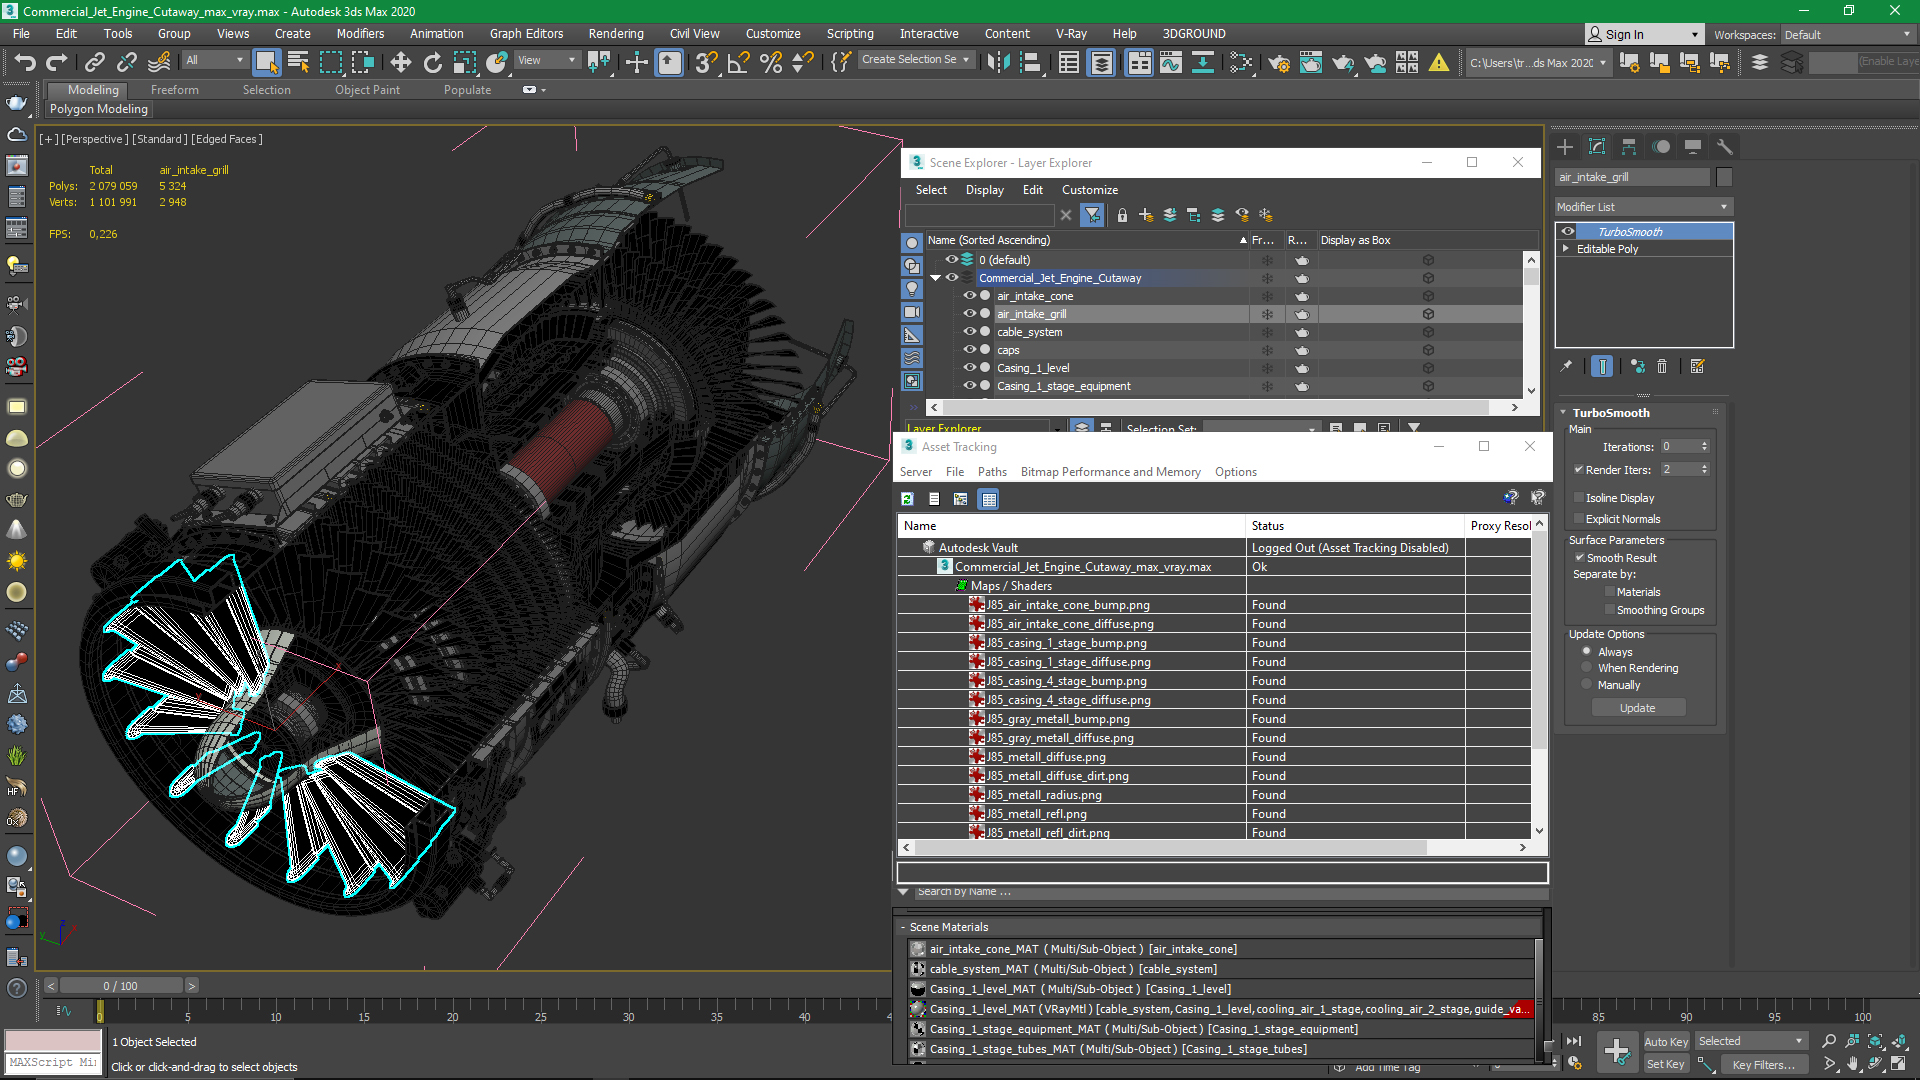Open the V-Ray menu

(x=1071, y=34)
